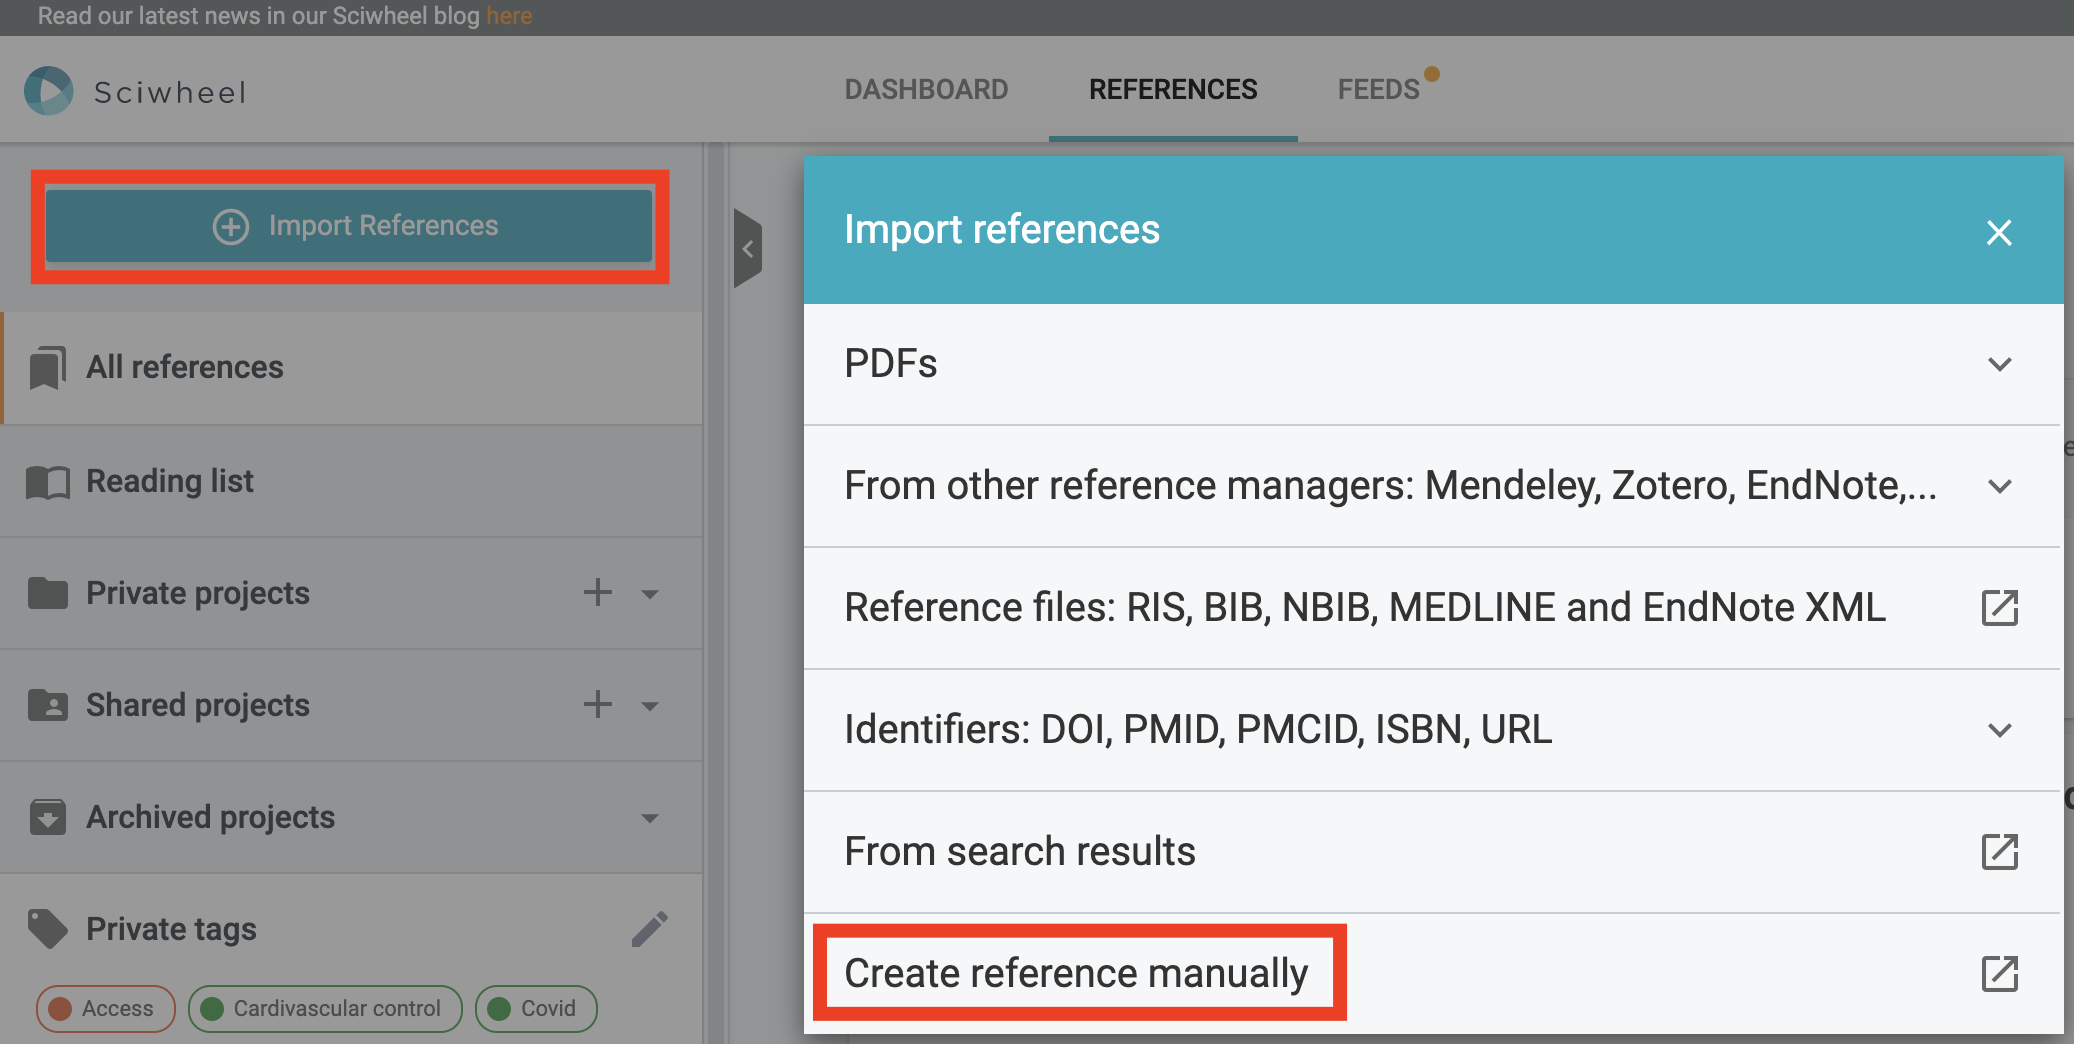The width and height of the screenshot is (2074, 1044).
Task: Open From search results external icon
Action: (2000, 852)
